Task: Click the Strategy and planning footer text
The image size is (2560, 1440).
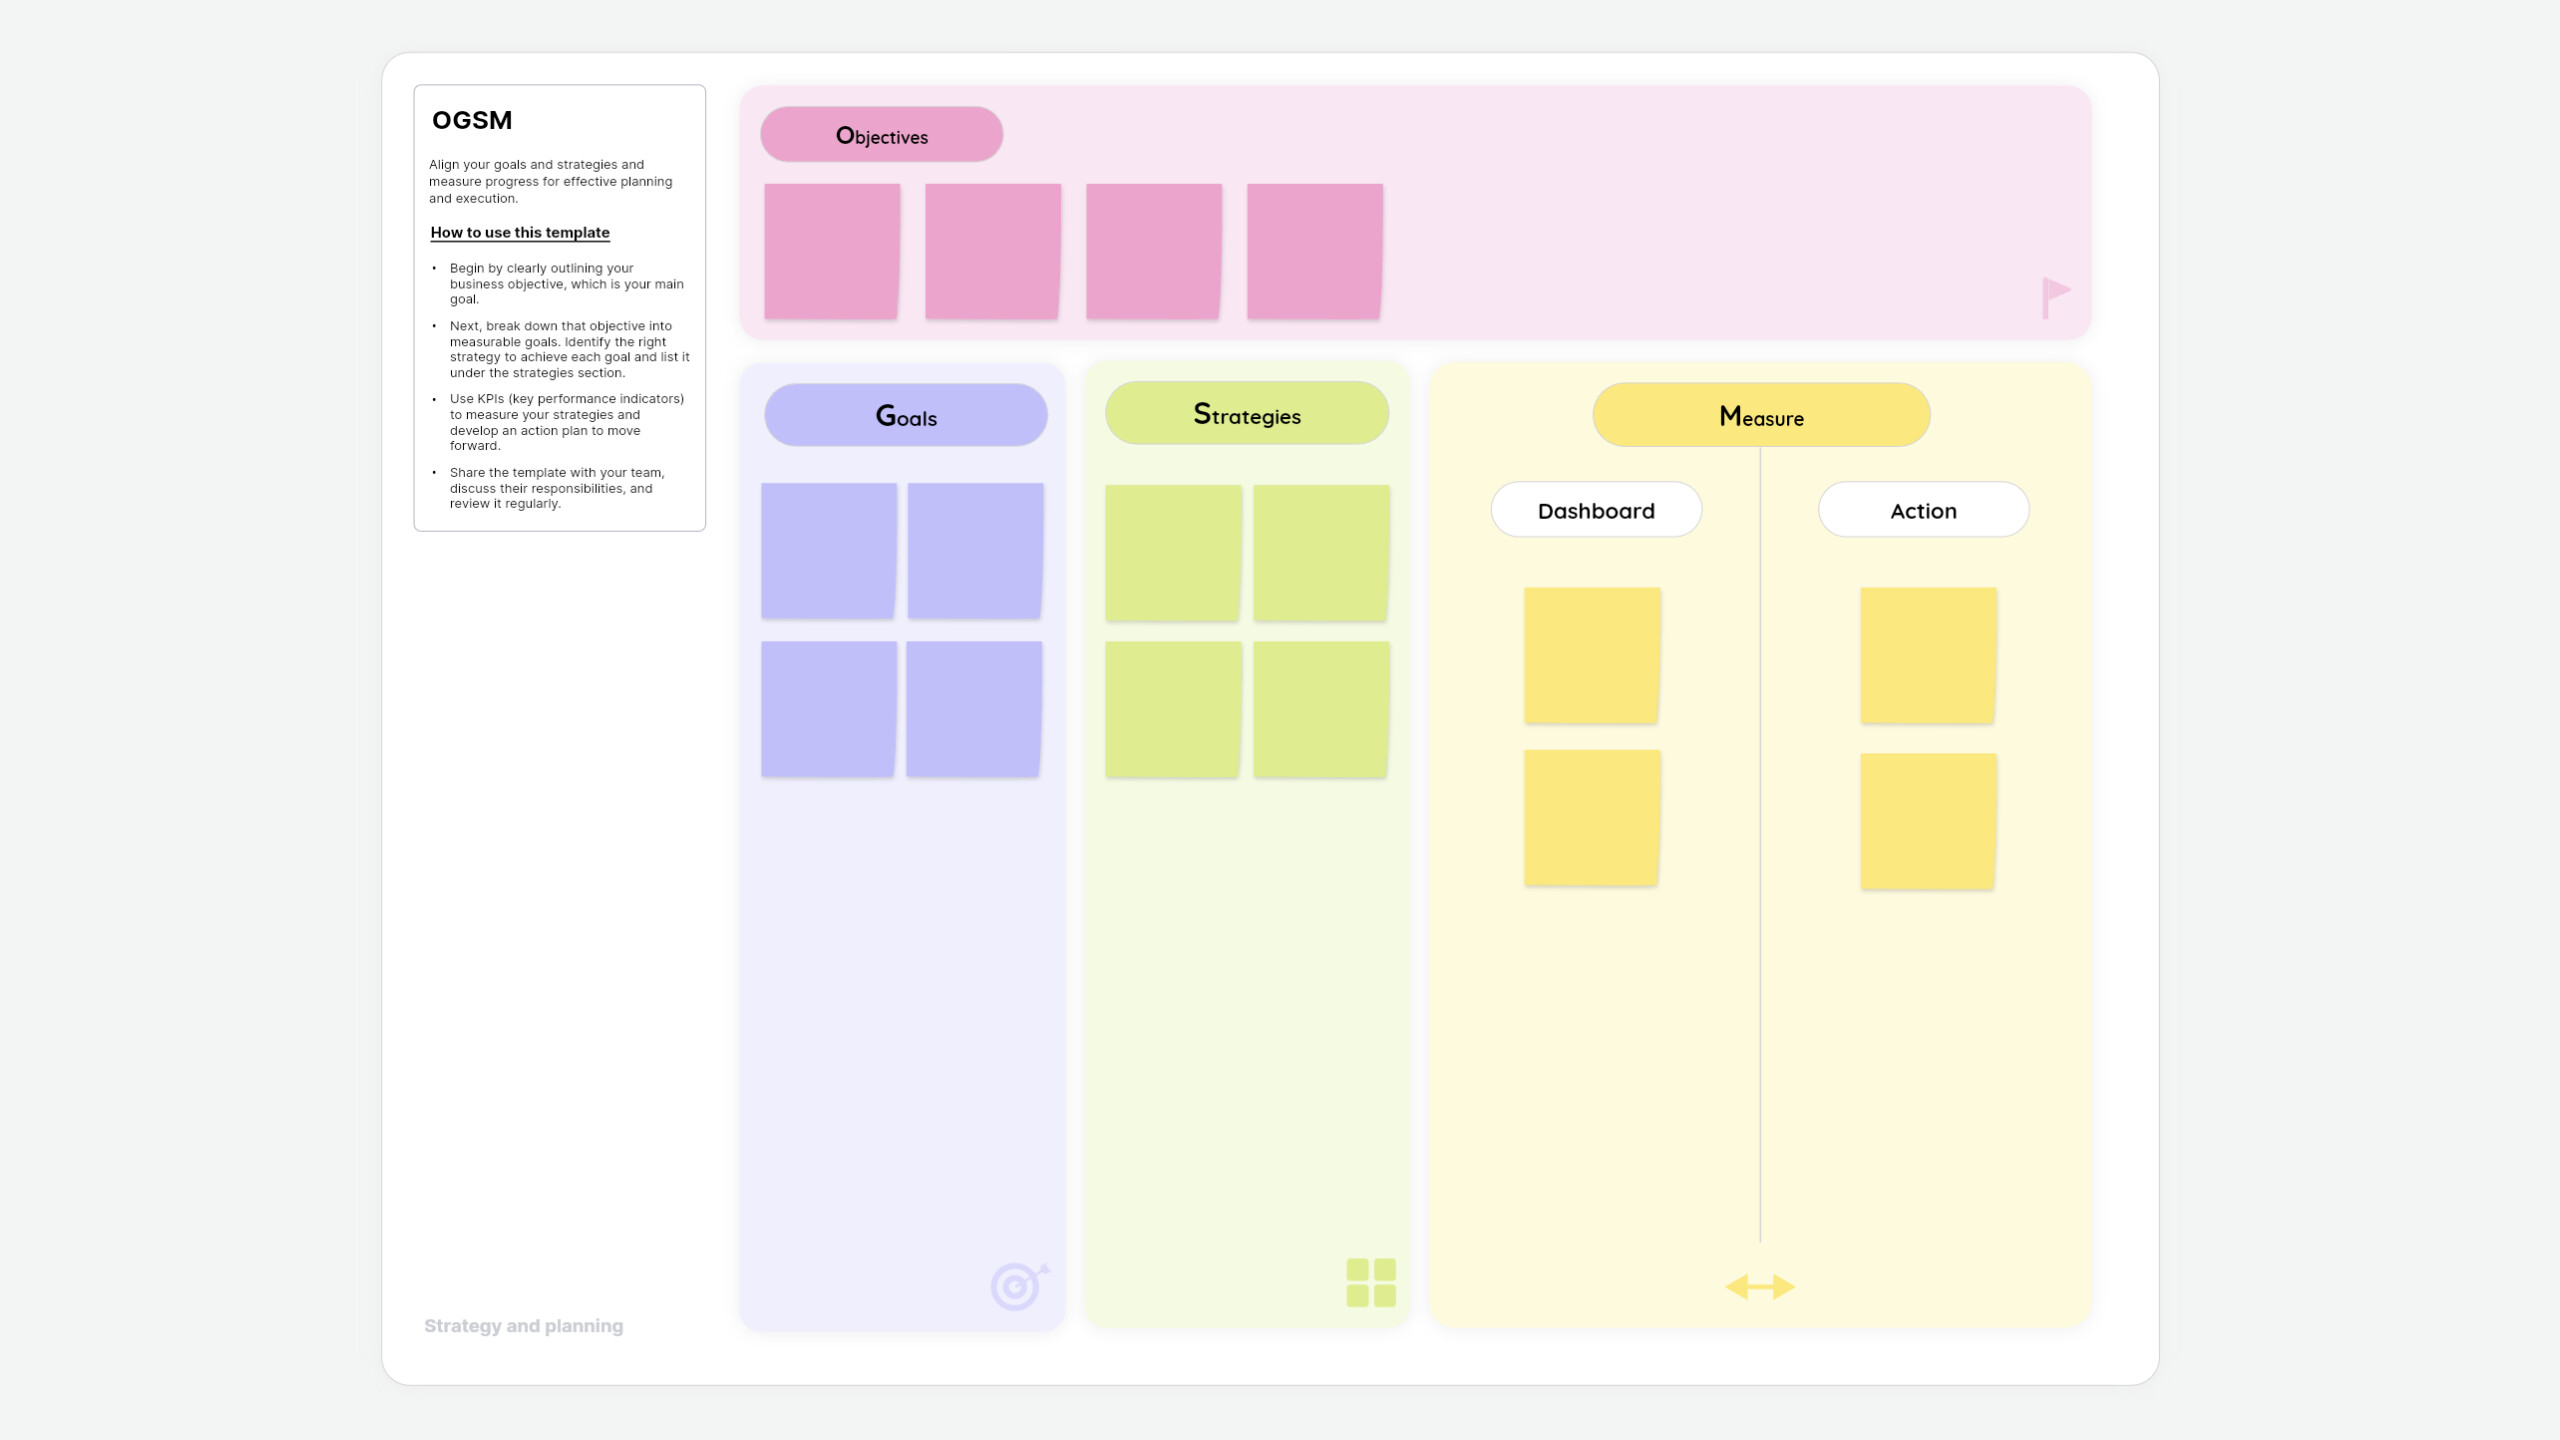Action: tap(523, 1326)
